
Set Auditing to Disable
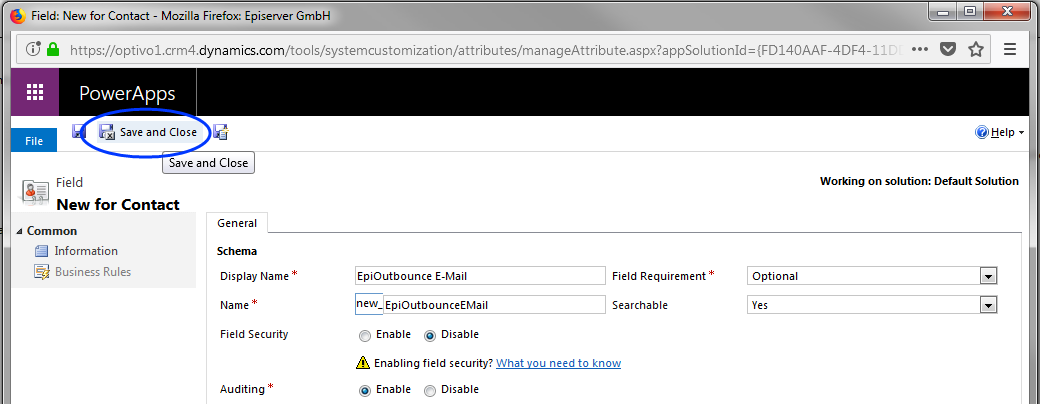(431, 390)
